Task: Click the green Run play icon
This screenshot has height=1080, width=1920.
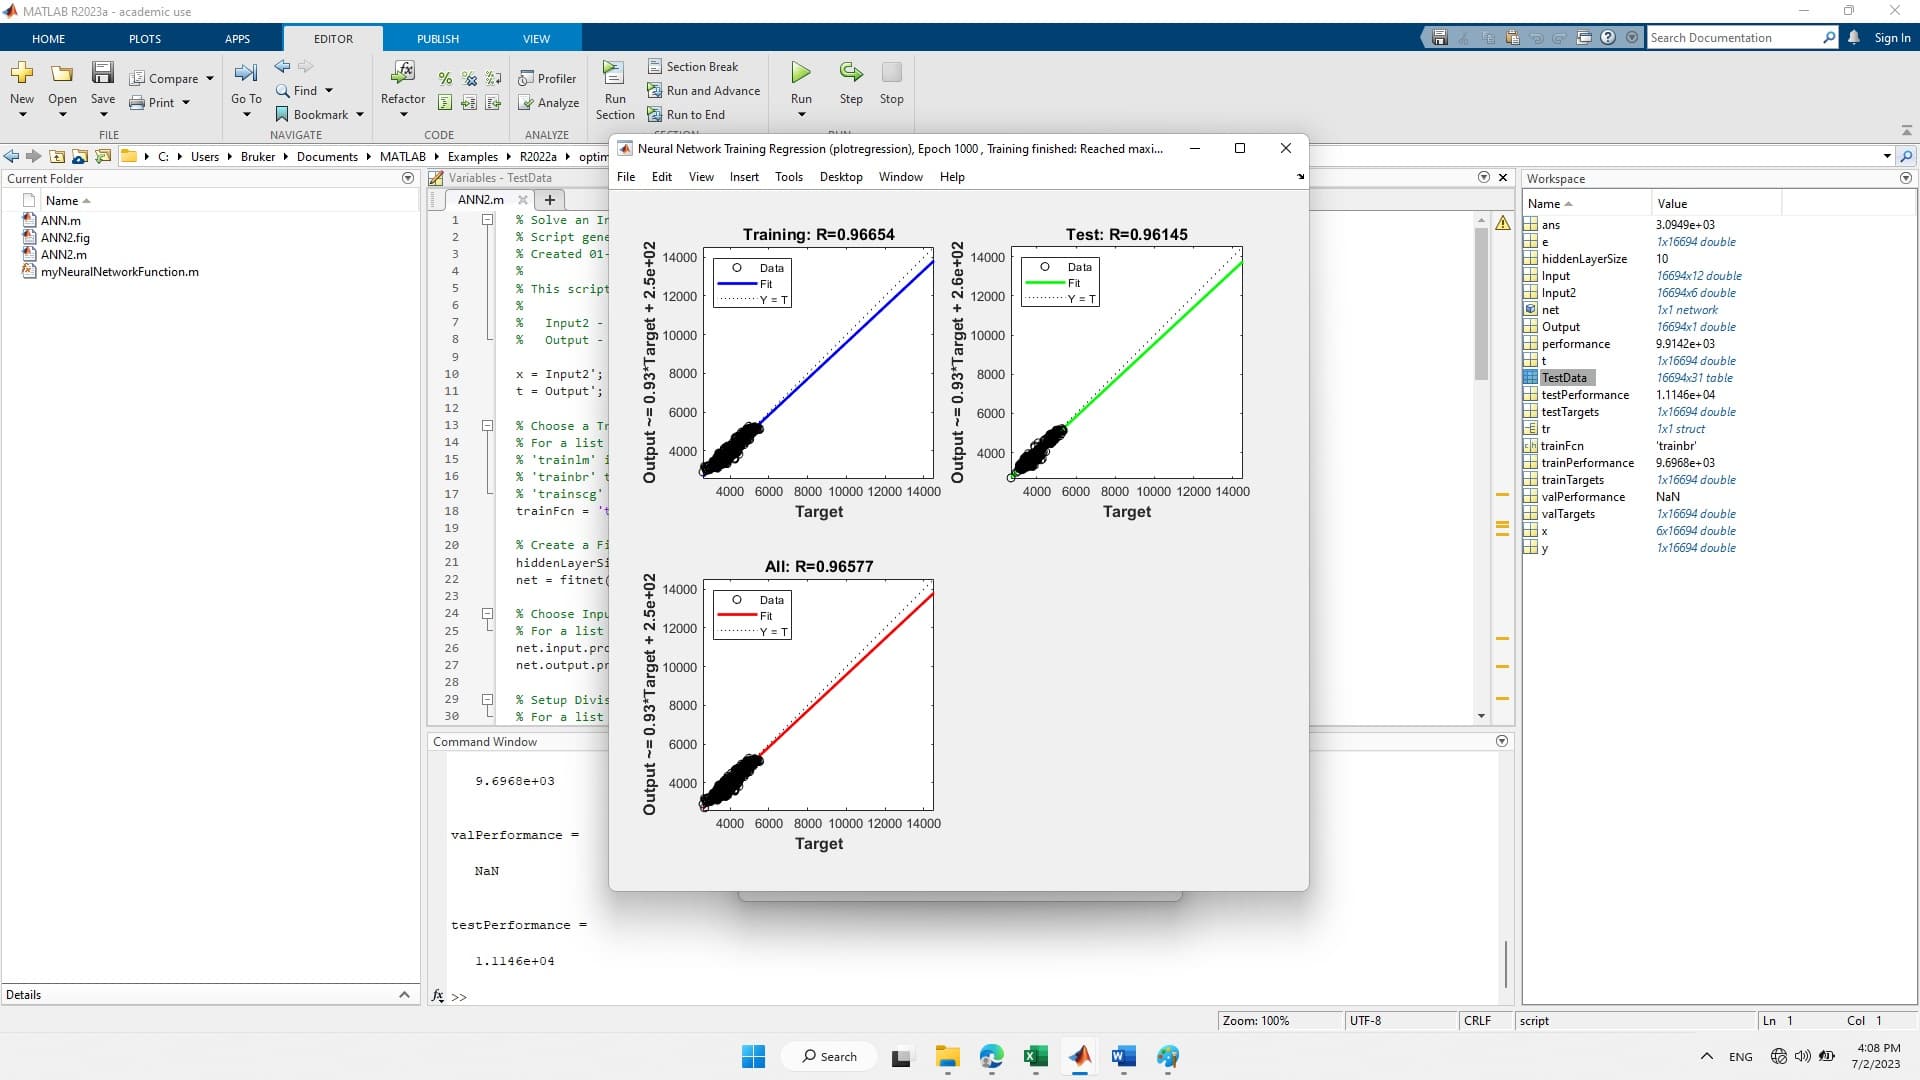Action: (801, 72)
